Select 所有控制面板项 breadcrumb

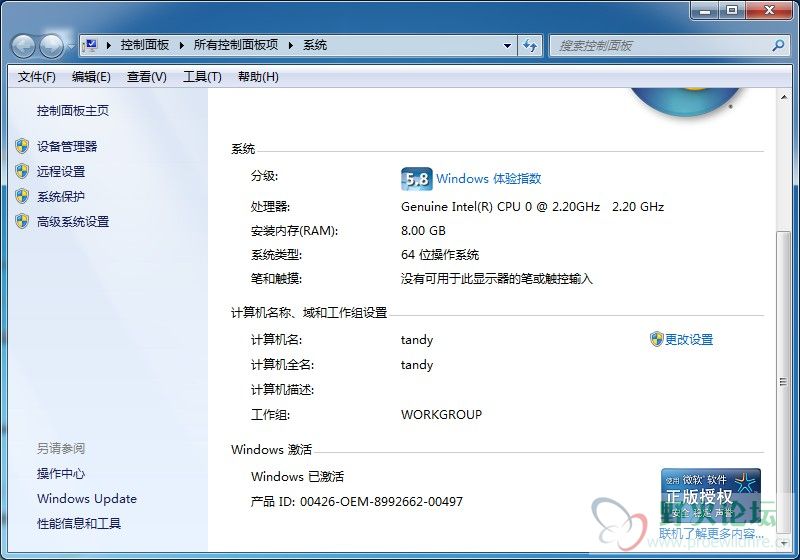pyautogui.click(x=236, y=45)
